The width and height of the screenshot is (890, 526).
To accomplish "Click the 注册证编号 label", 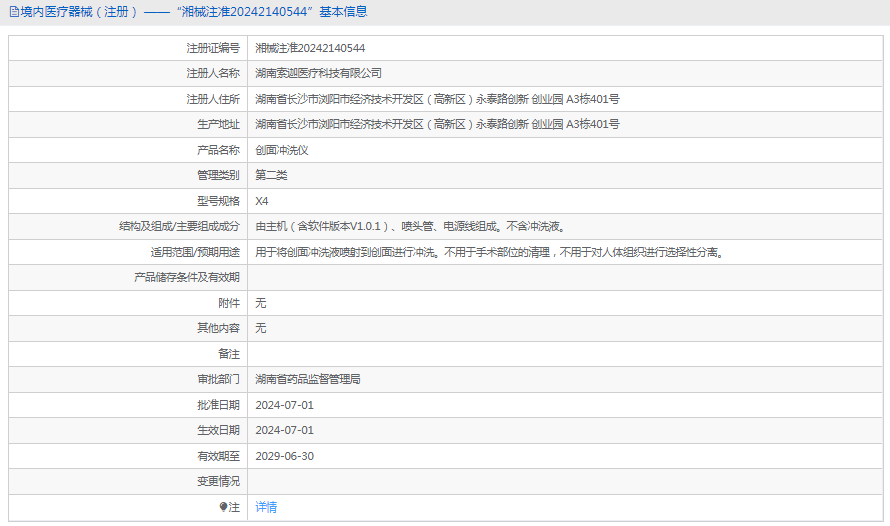I will point(213,48).
